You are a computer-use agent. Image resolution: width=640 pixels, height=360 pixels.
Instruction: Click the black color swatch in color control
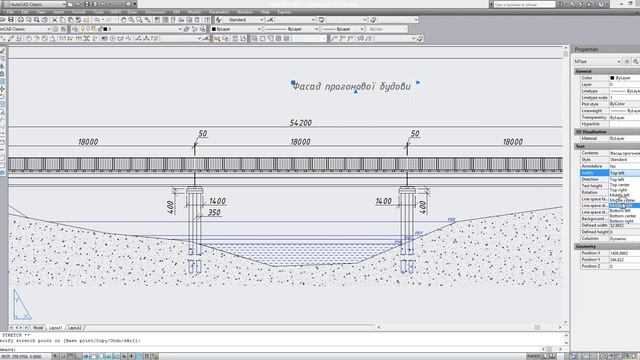[213, 29]
